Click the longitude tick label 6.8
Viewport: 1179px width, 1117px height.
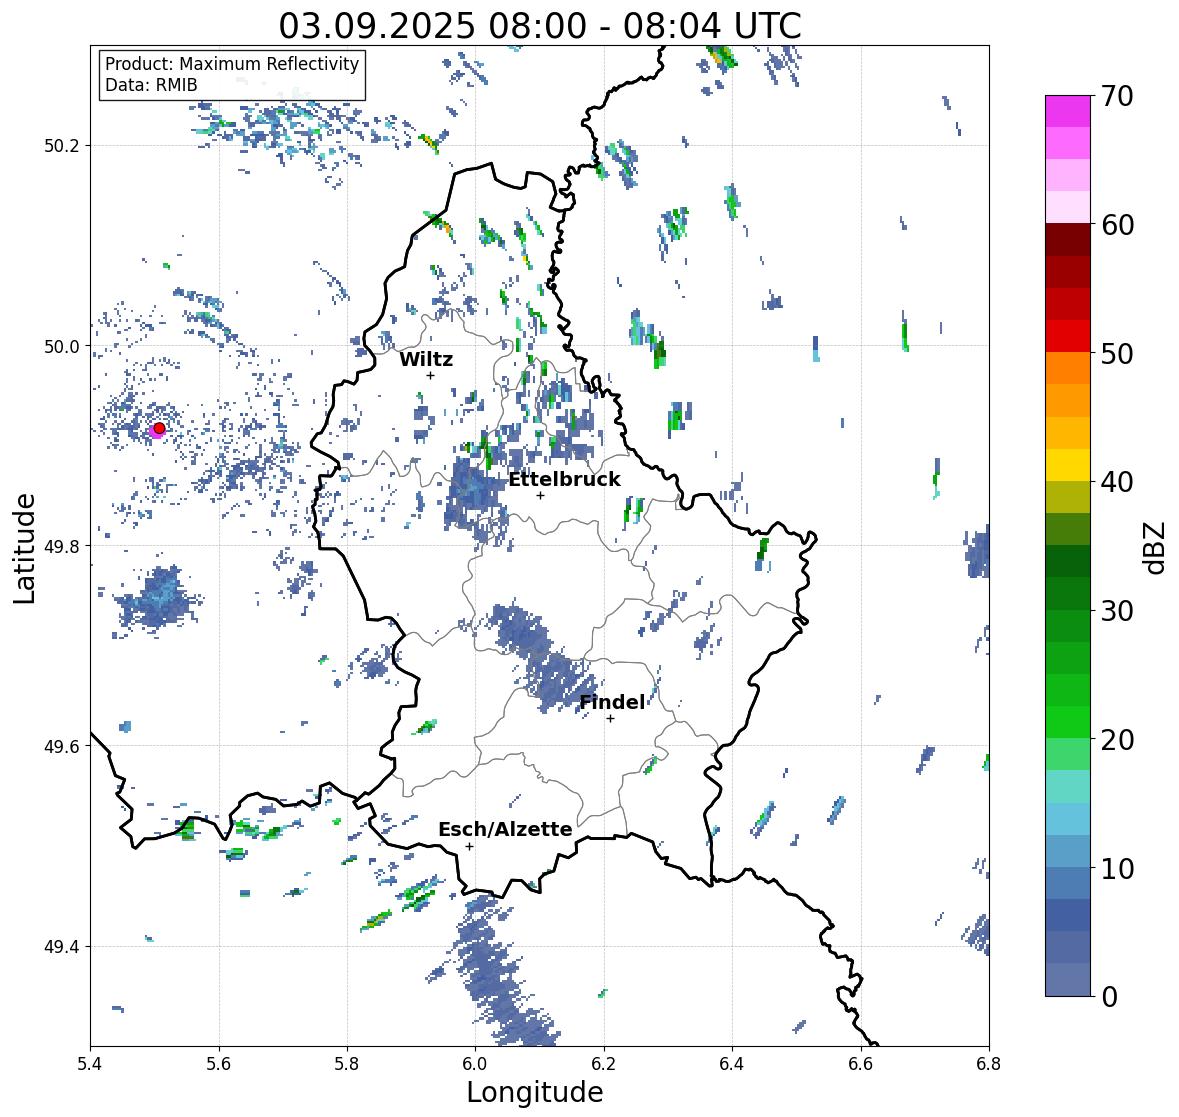(989, 1064)
